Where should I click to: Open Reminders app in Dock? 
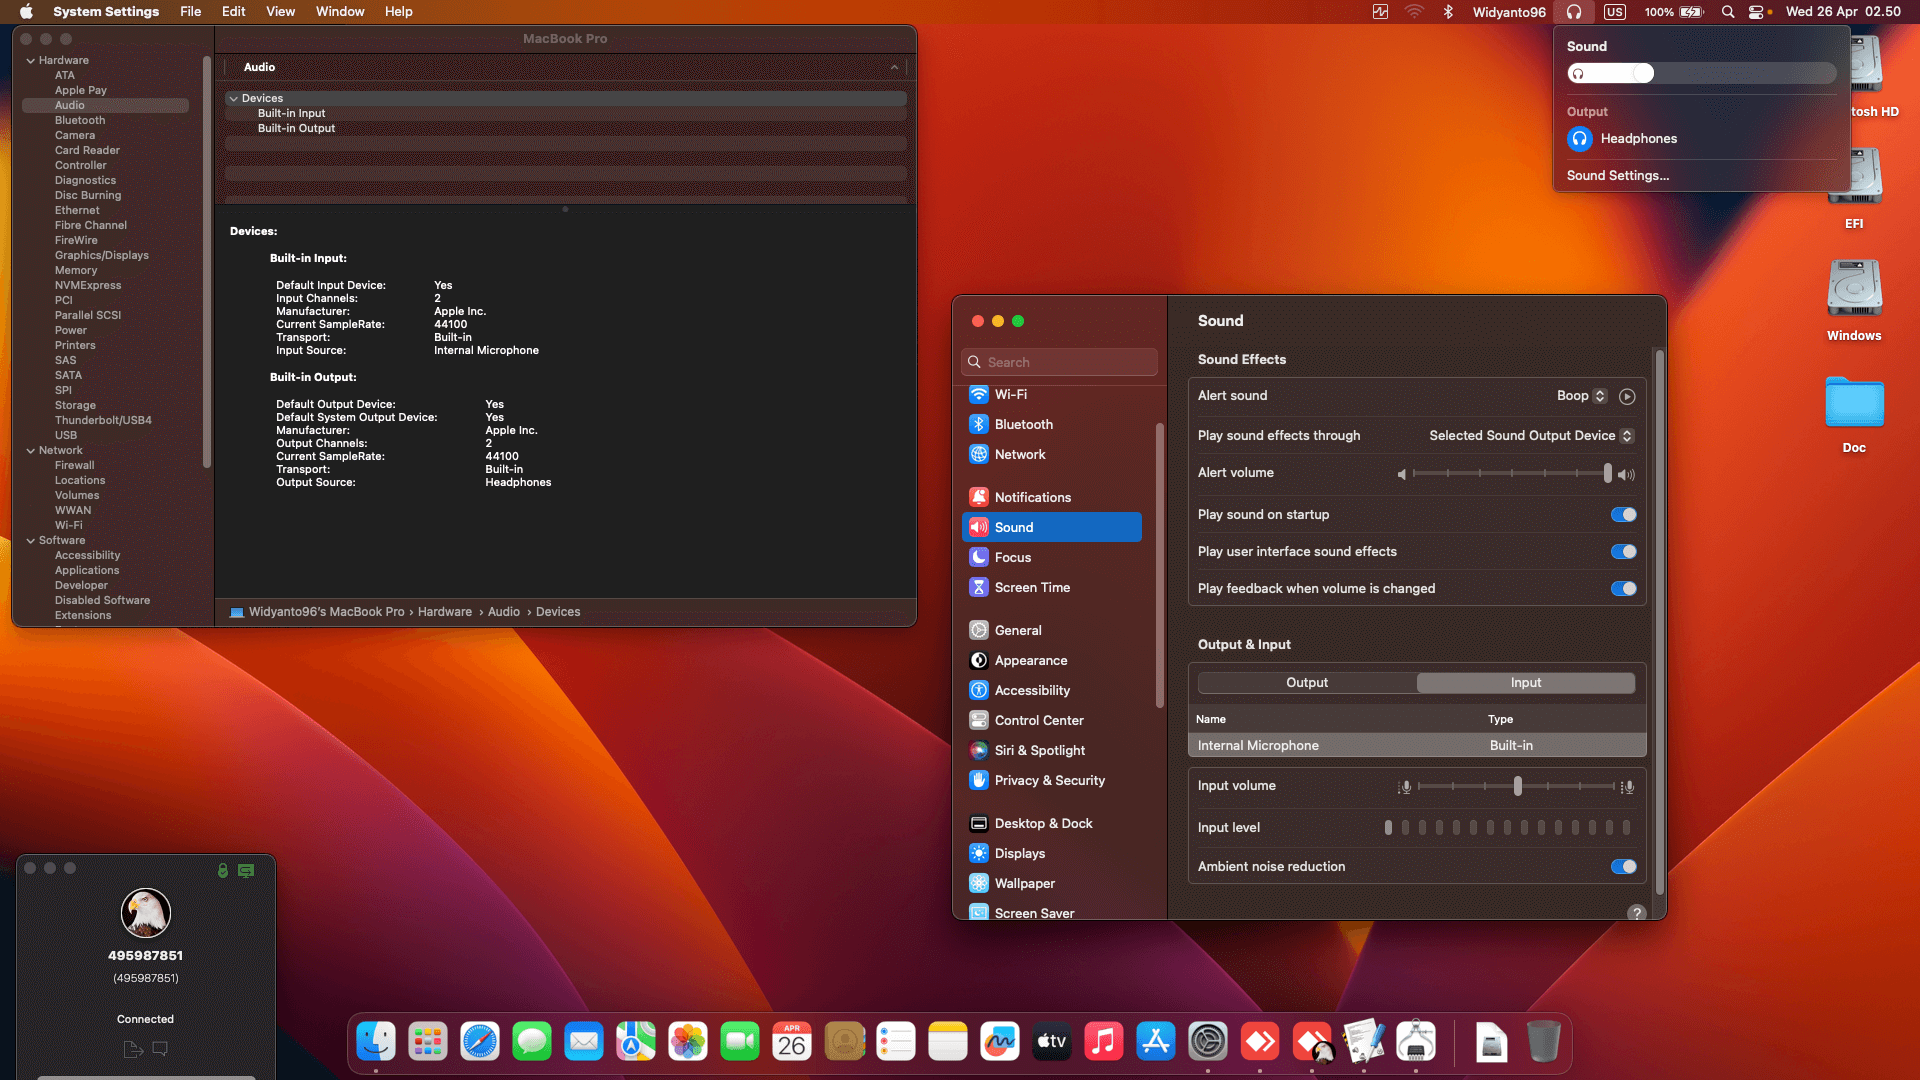pyautogui.click(x=896, y=1042)
